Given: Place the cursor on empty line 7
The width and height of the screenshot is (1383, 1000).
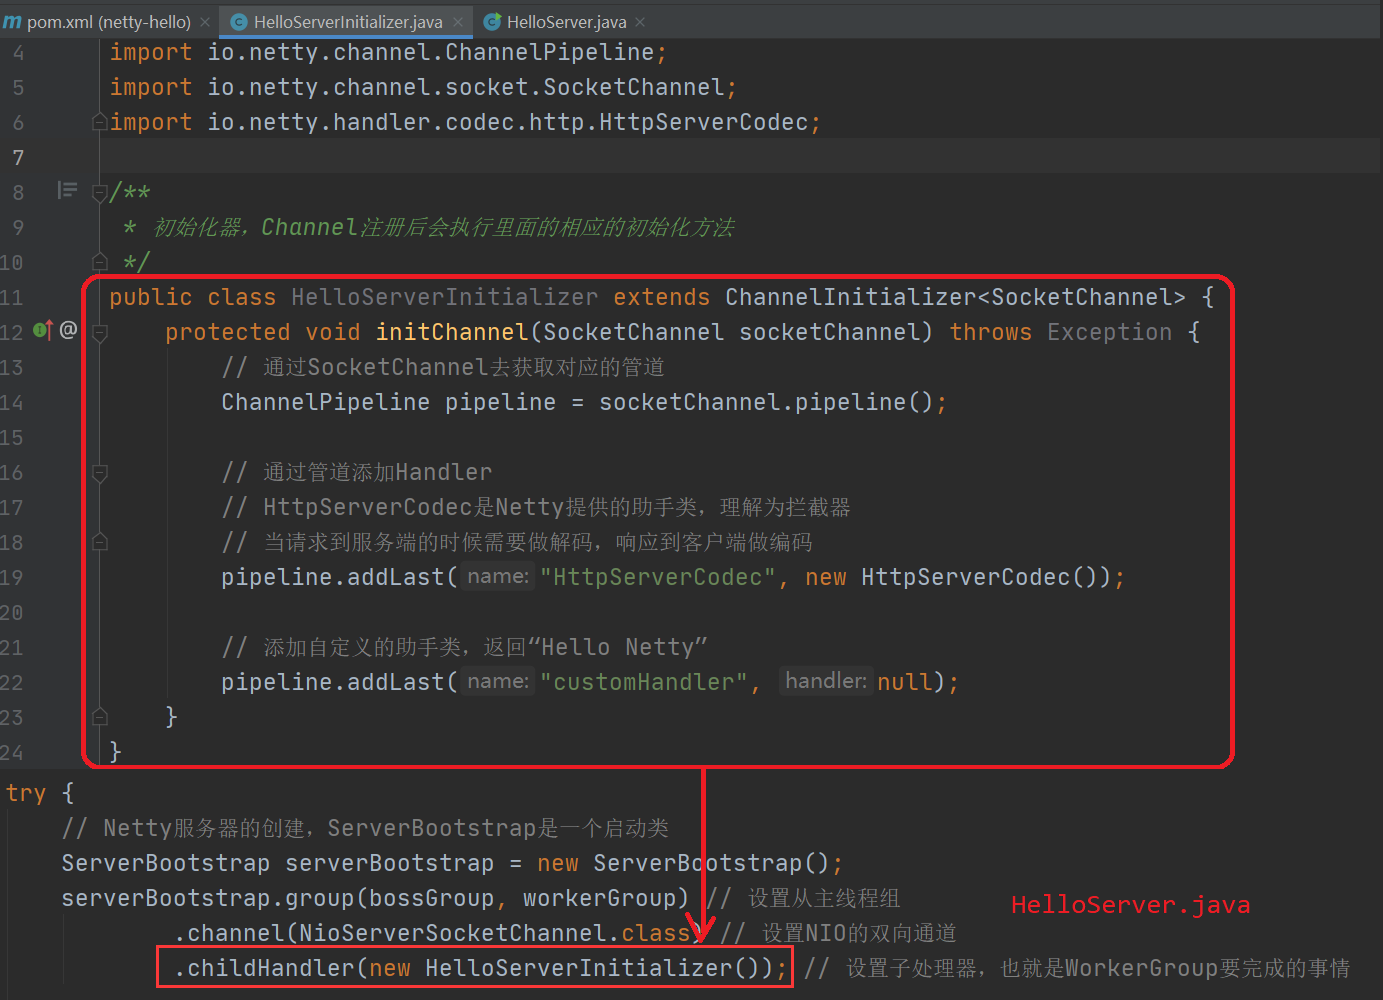Looking at the screenshot, I should pyautogui.click(x=600, y=157).
